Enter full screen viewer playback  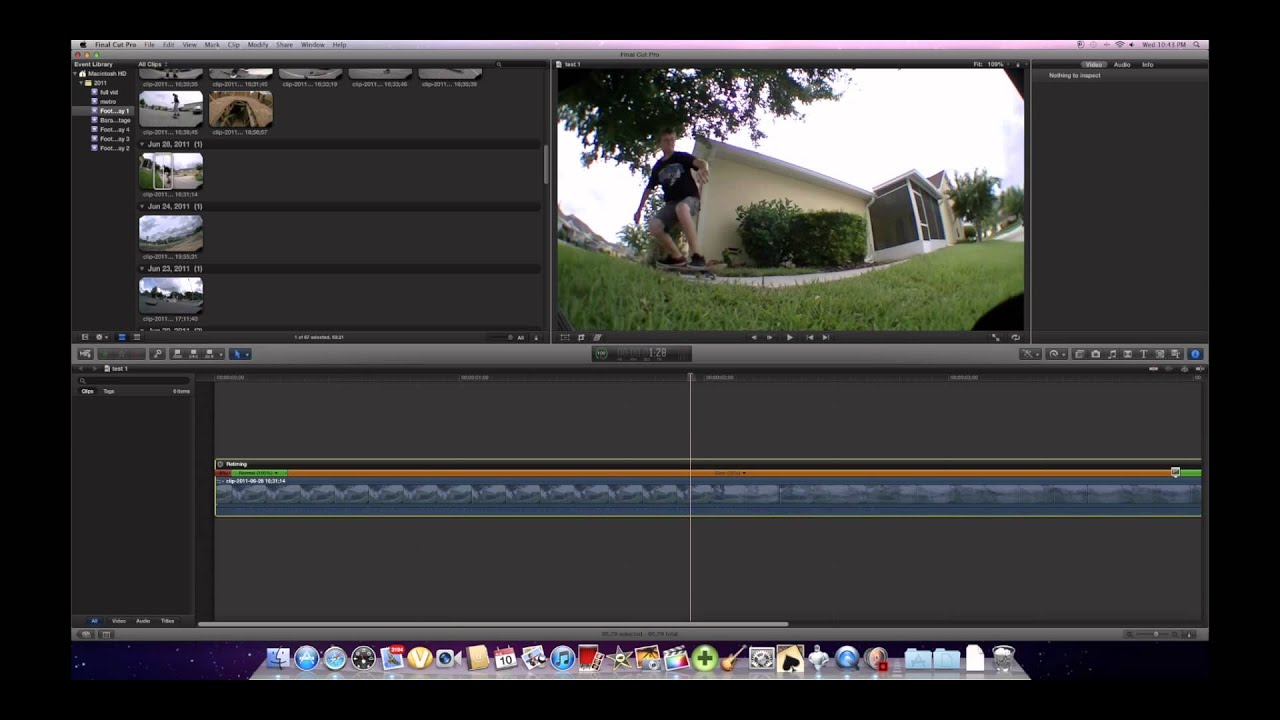pos(995,337)
